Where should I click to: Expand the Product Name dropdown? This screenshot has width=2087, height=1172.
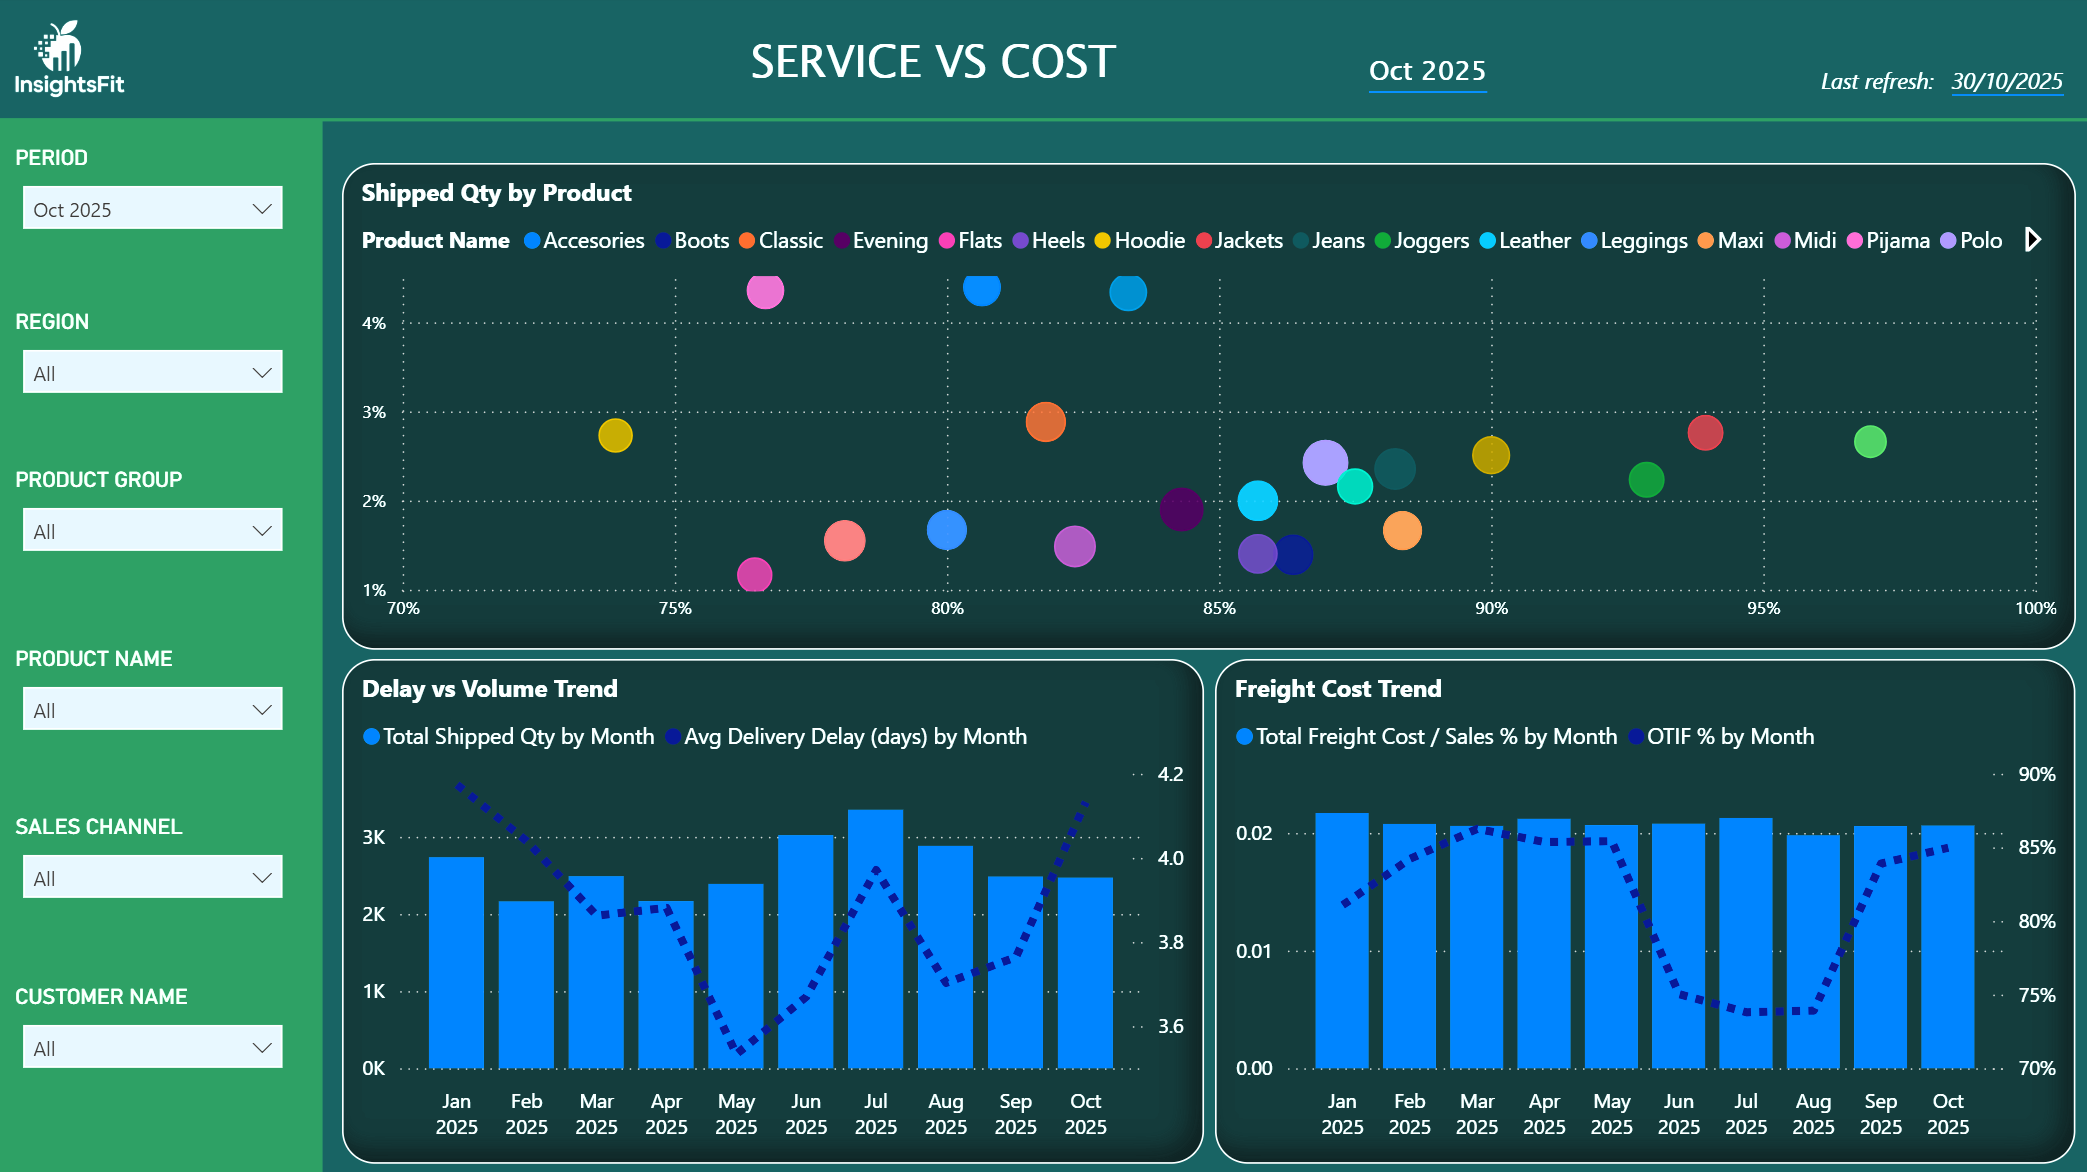click(x=152, y=710)
